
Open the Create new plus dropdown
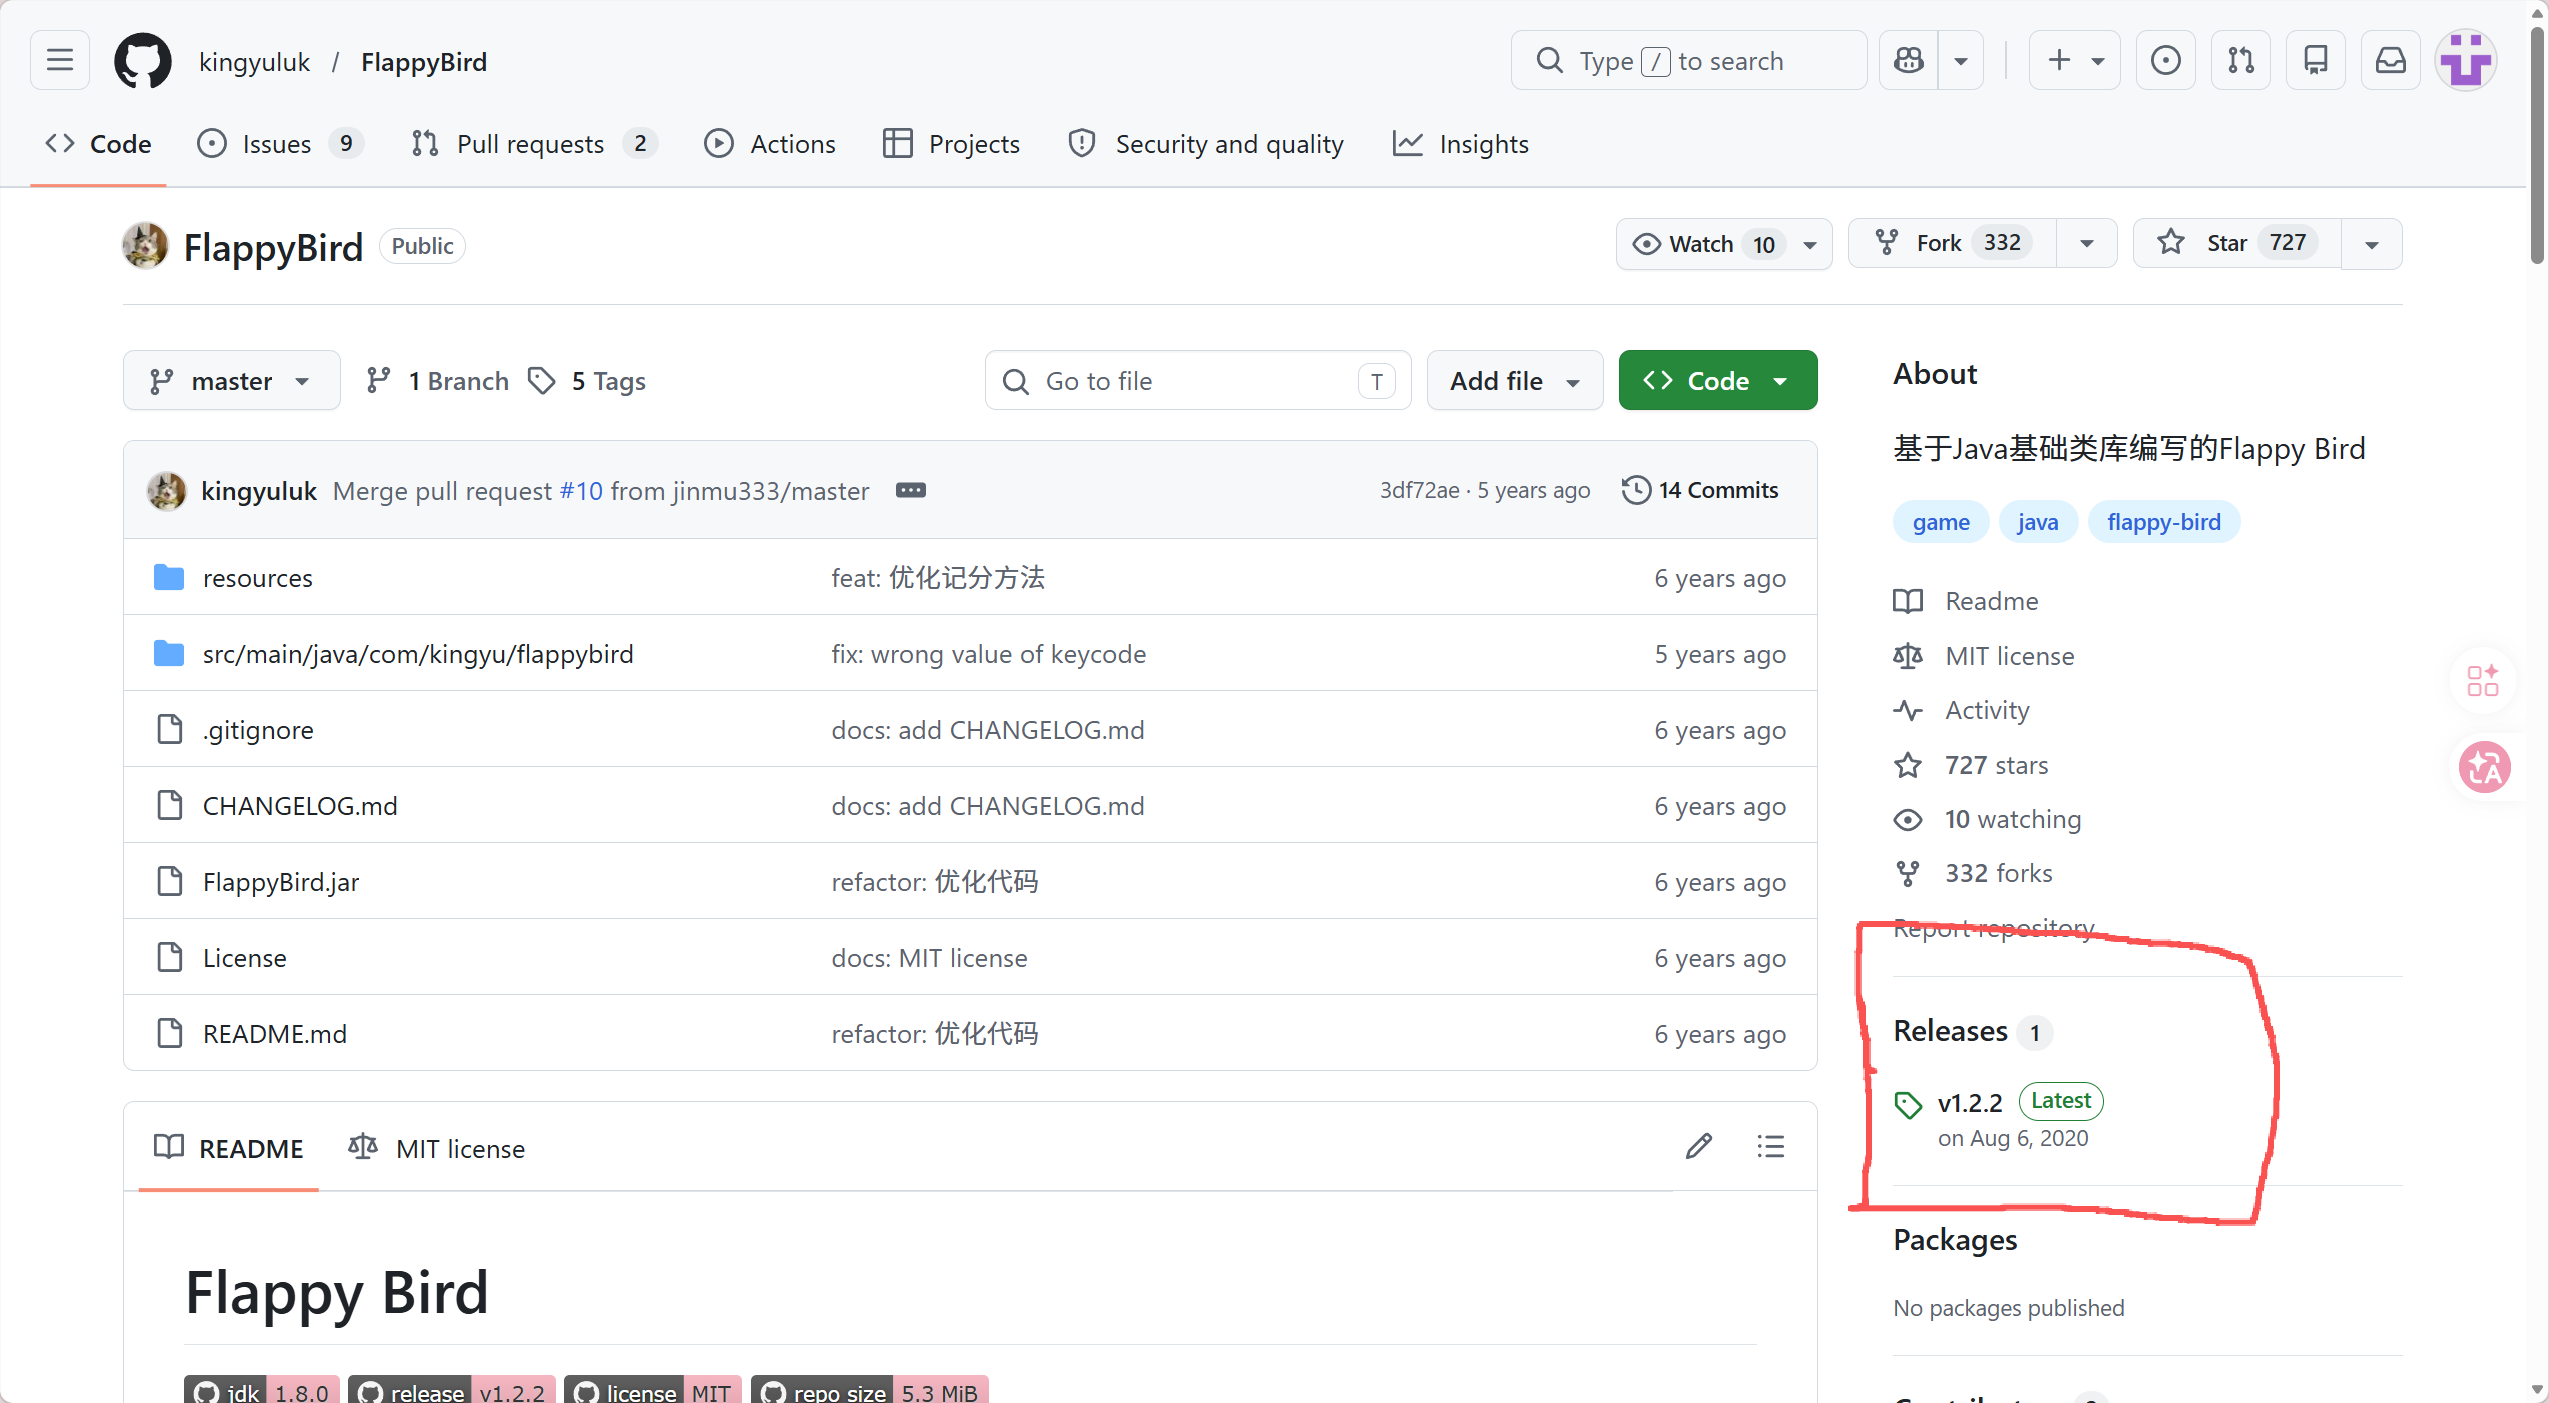pos(2074,61)
